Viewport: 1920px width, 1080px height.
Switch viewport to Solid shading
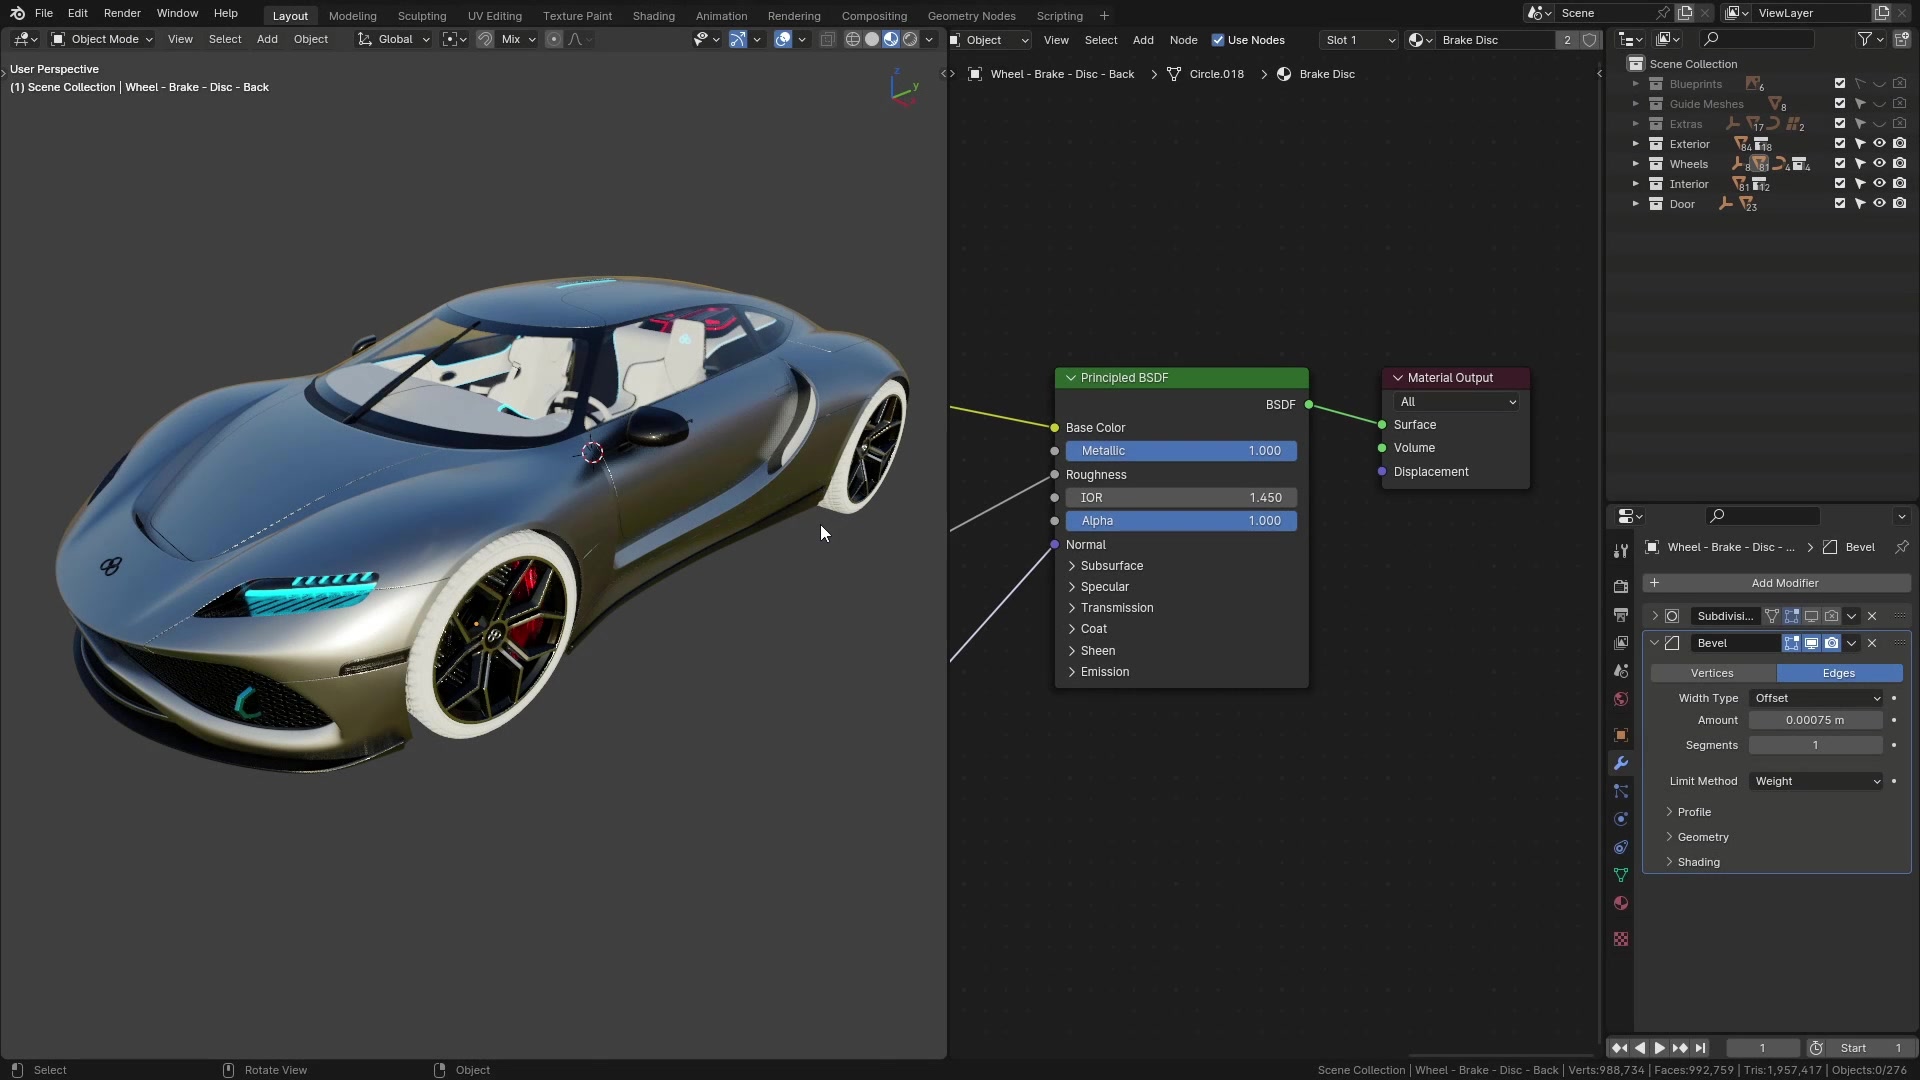click(x=872, y=39)
